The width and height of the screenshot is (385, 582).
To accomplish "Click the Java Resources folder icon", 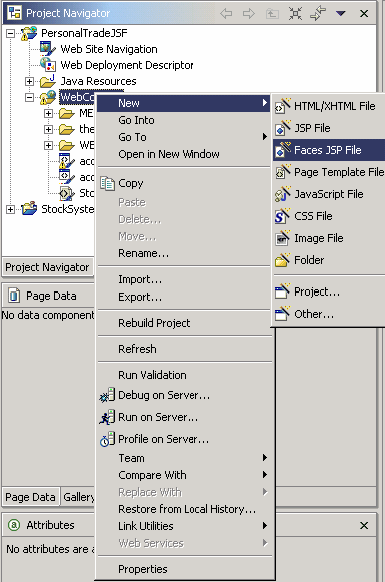I will (48, 81).
